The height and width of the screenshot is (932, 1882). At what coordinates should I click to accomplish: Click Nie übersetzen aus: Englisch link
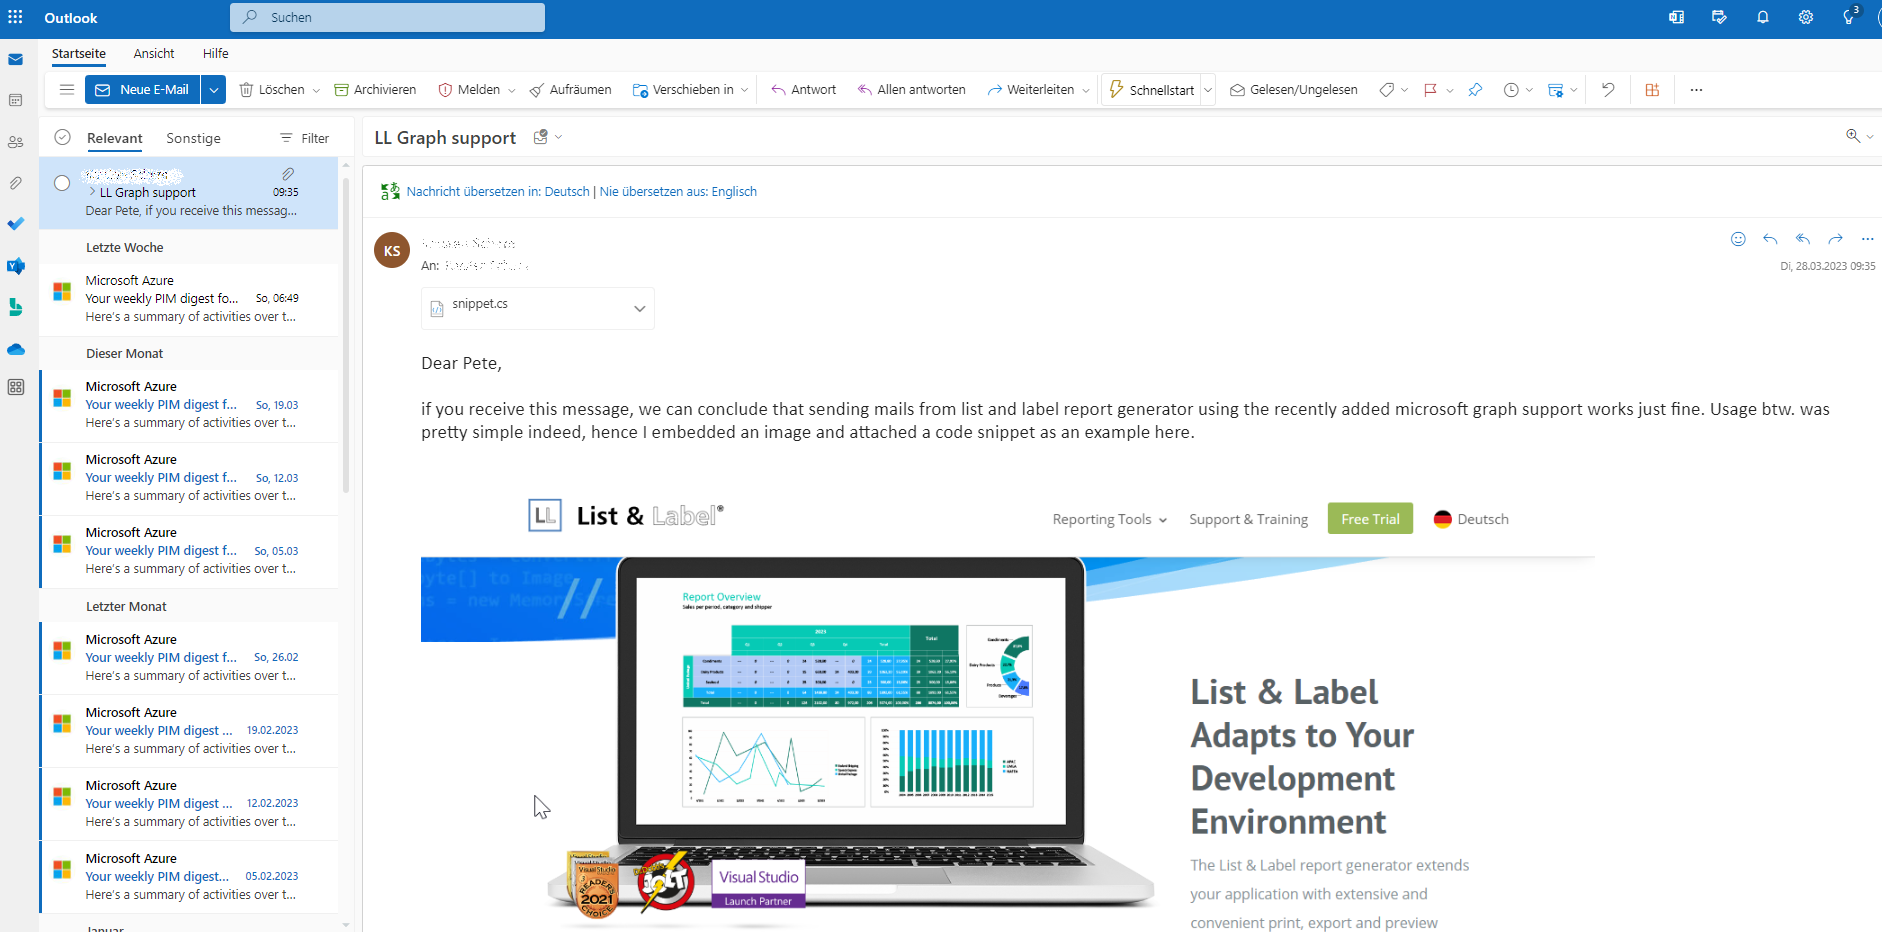tap(678, 191)
